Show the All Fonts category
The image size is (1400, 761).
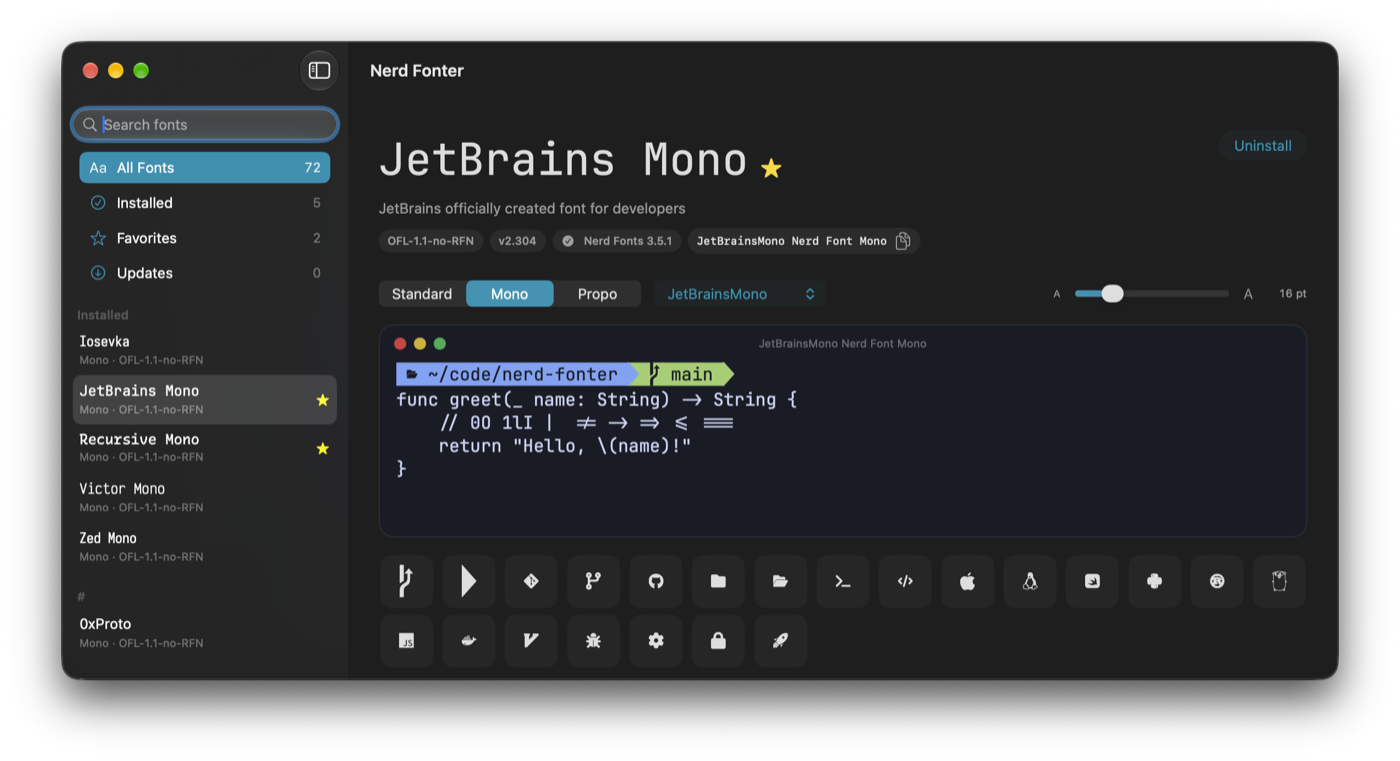click(x=205, y=168)
